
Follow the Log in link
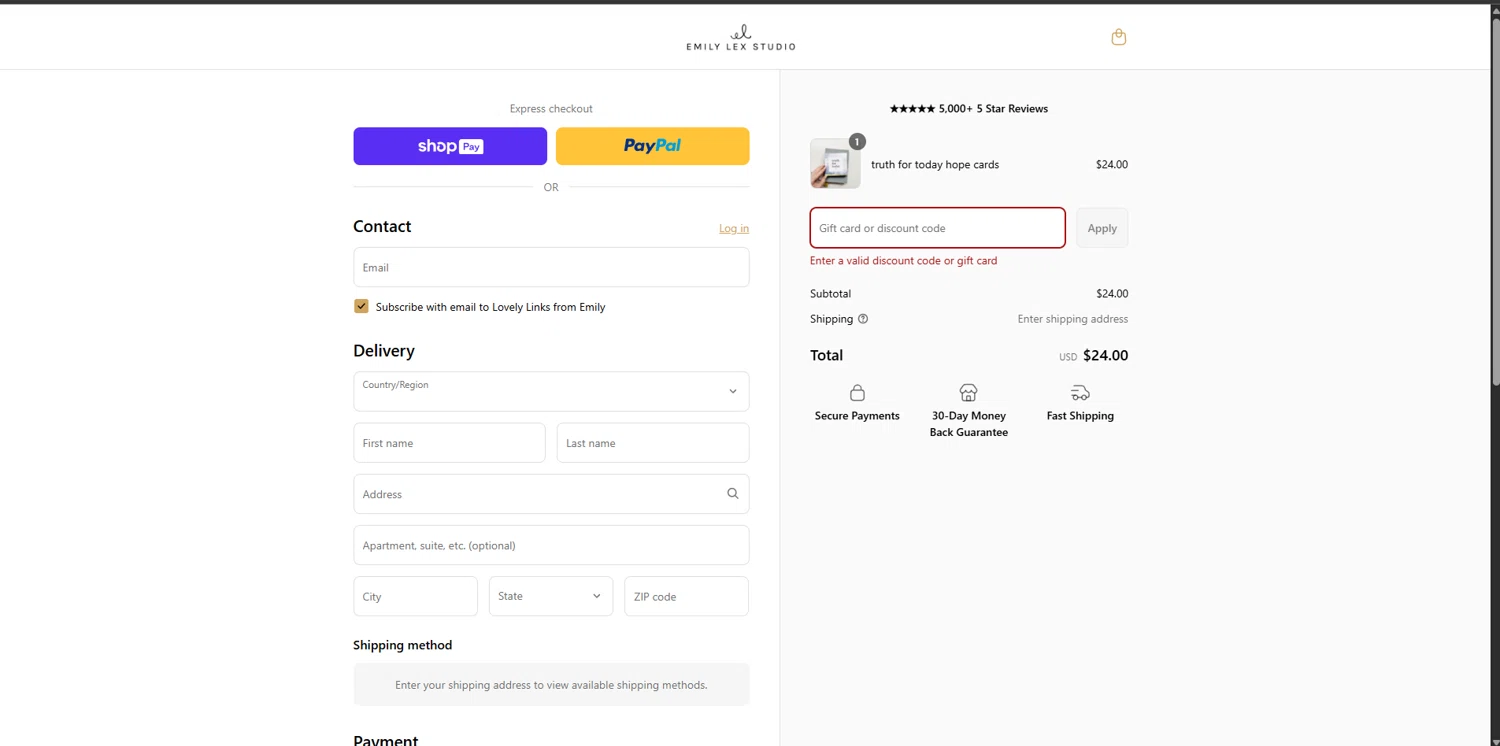[x=734, y=229]
